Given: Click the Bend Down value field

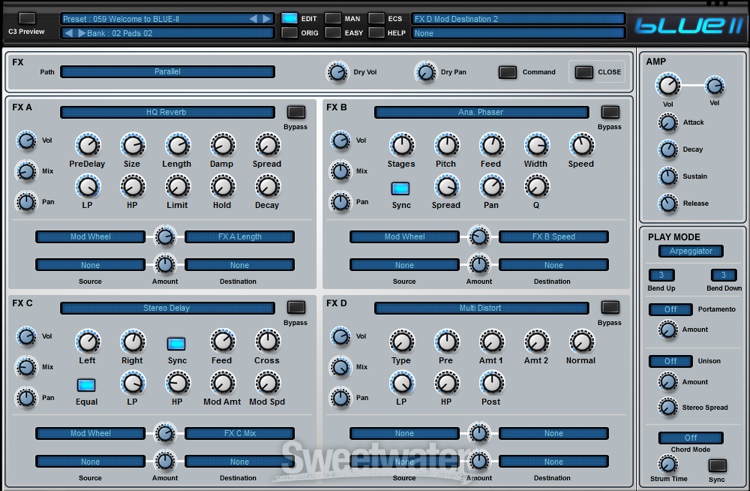Looking at the screenshot, I should 723,275.
